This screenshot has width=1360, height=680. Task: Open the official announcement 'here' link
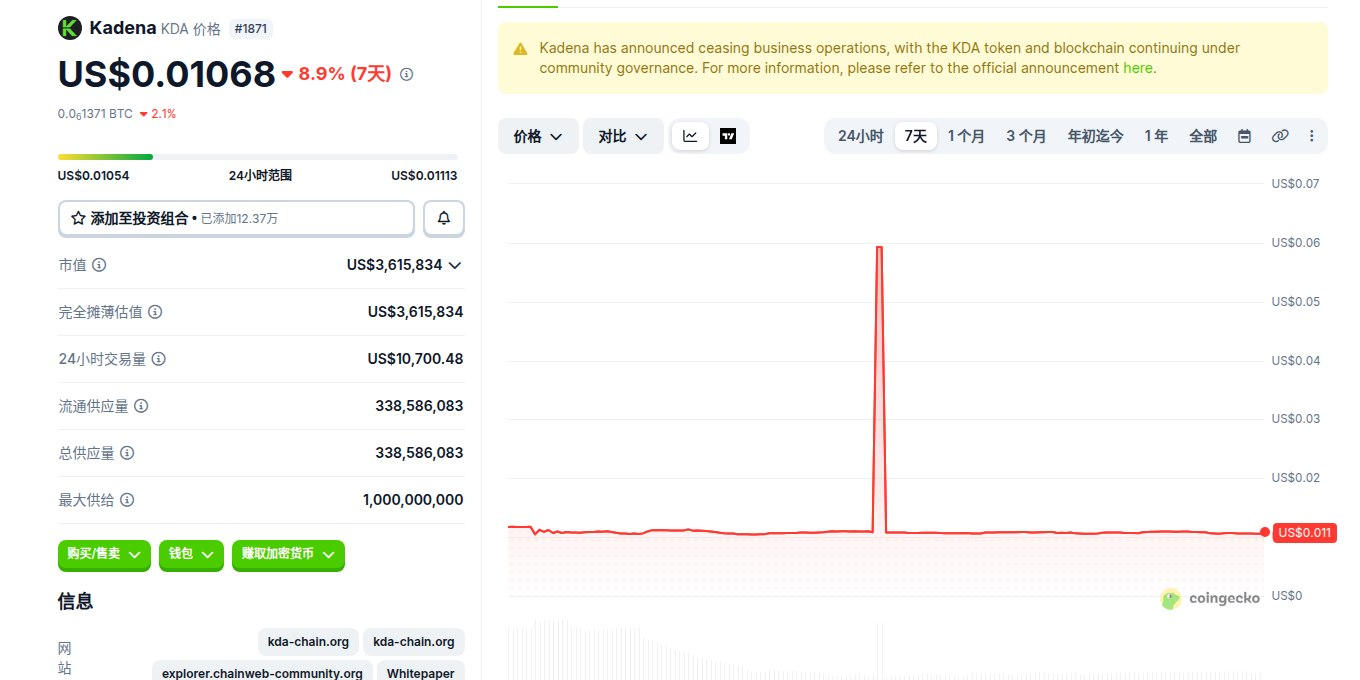(x=1138, y=68)
